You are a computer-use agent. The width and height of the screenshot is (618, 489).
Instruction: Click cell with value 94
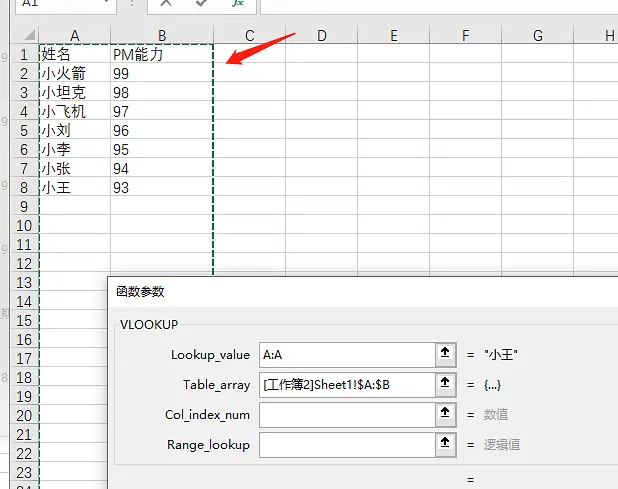[x=162, y=169]
